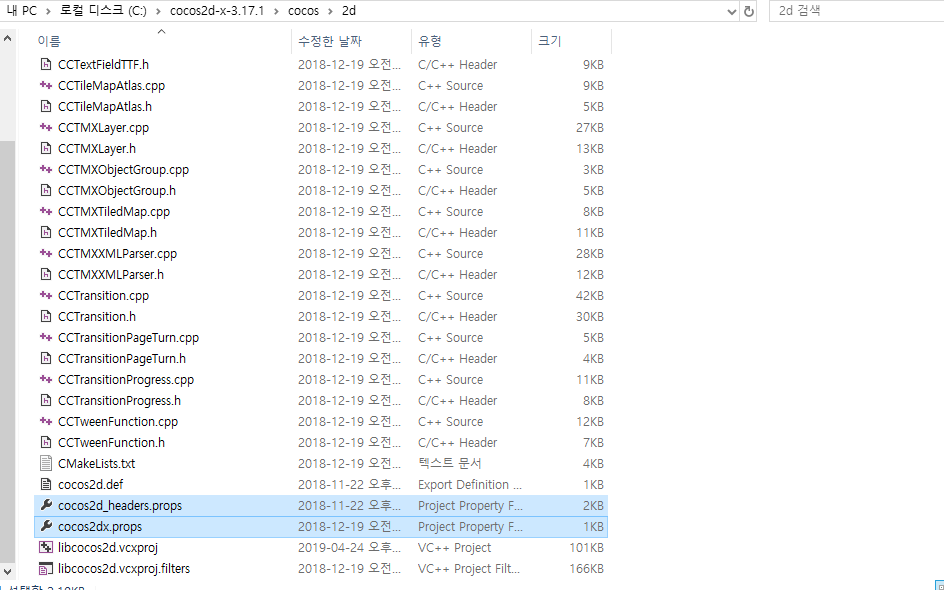Click the CCTransition.h file icon
This screenshot has width=944, height=590.
(46, 317)
